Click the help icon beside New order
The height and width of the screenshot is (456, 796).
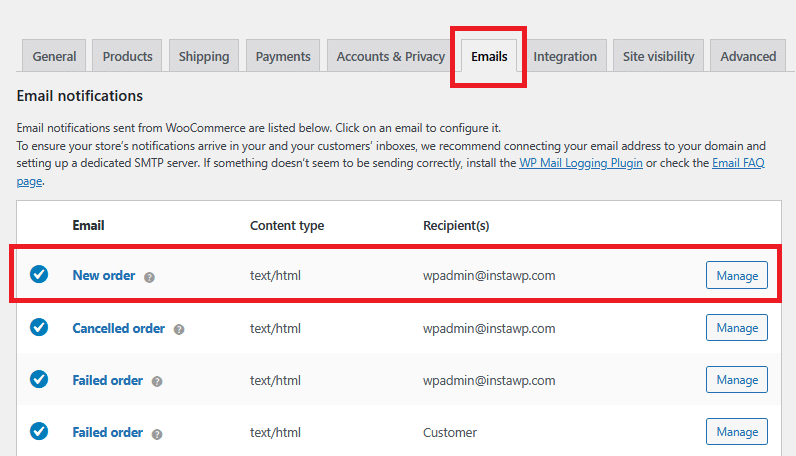[x=149, y=276]
